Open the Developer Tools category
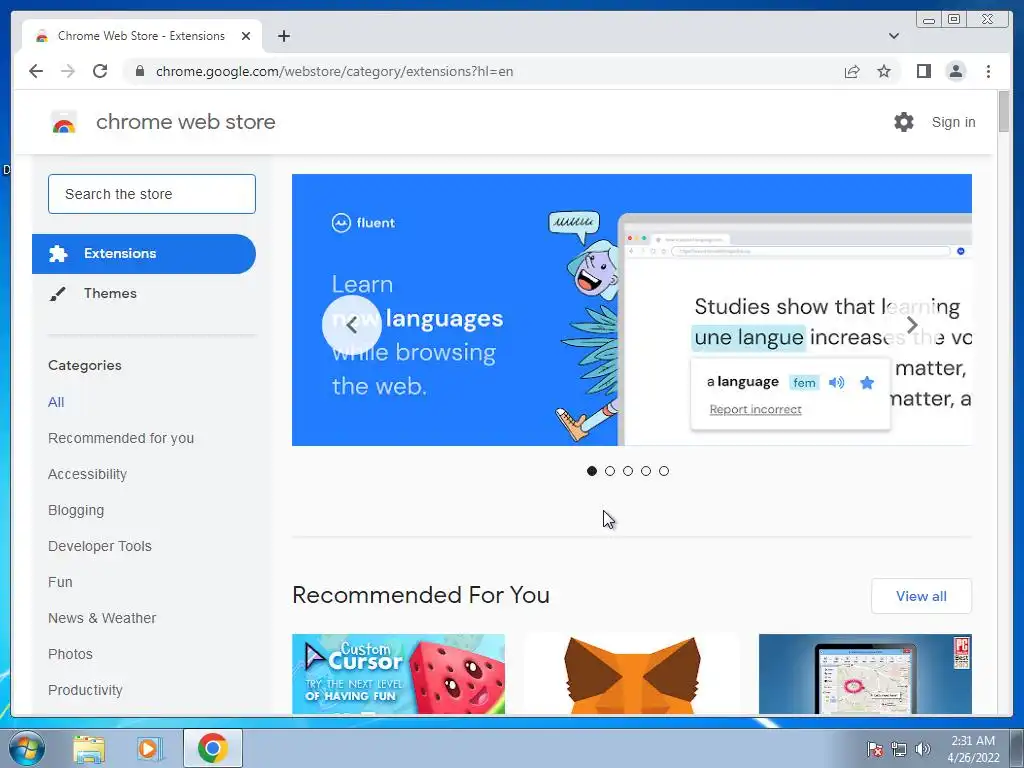The width and height of the screenshot is (1024, 768). click(100, 546)
